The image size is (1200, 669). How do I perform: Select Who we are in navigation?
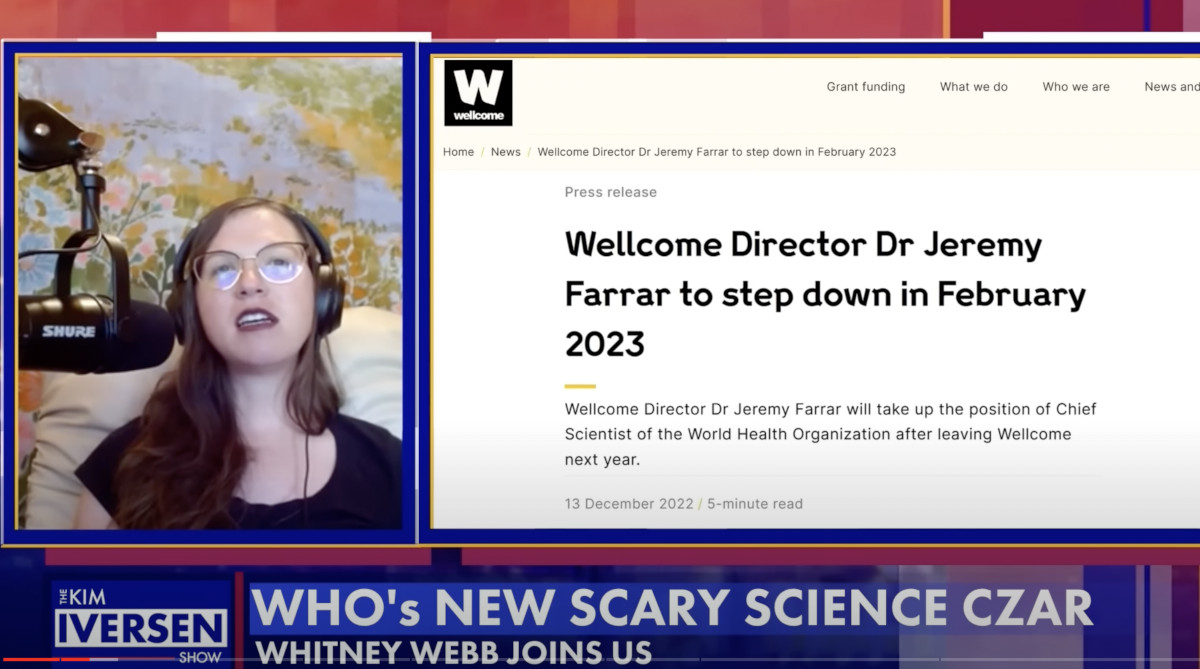pos(1076,87)
